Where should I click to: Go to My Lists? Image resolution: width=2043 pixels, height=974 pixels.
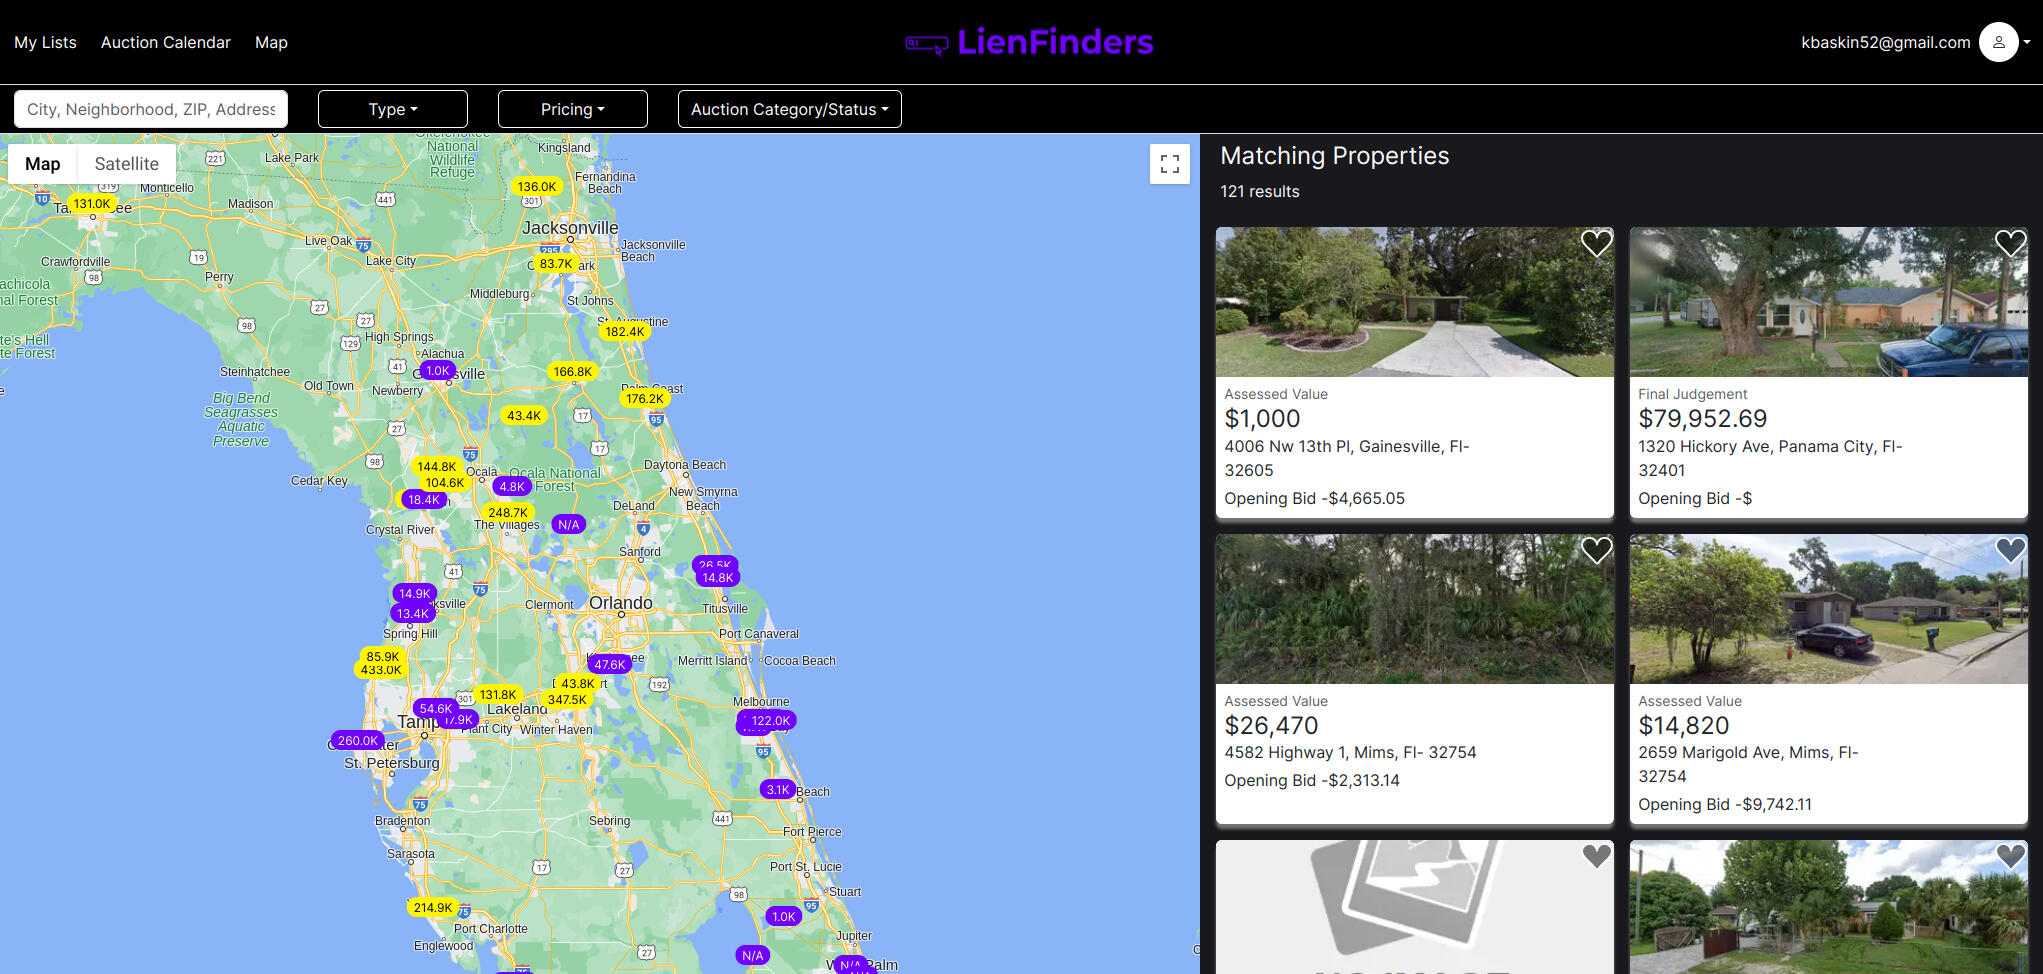pos(45,42)
